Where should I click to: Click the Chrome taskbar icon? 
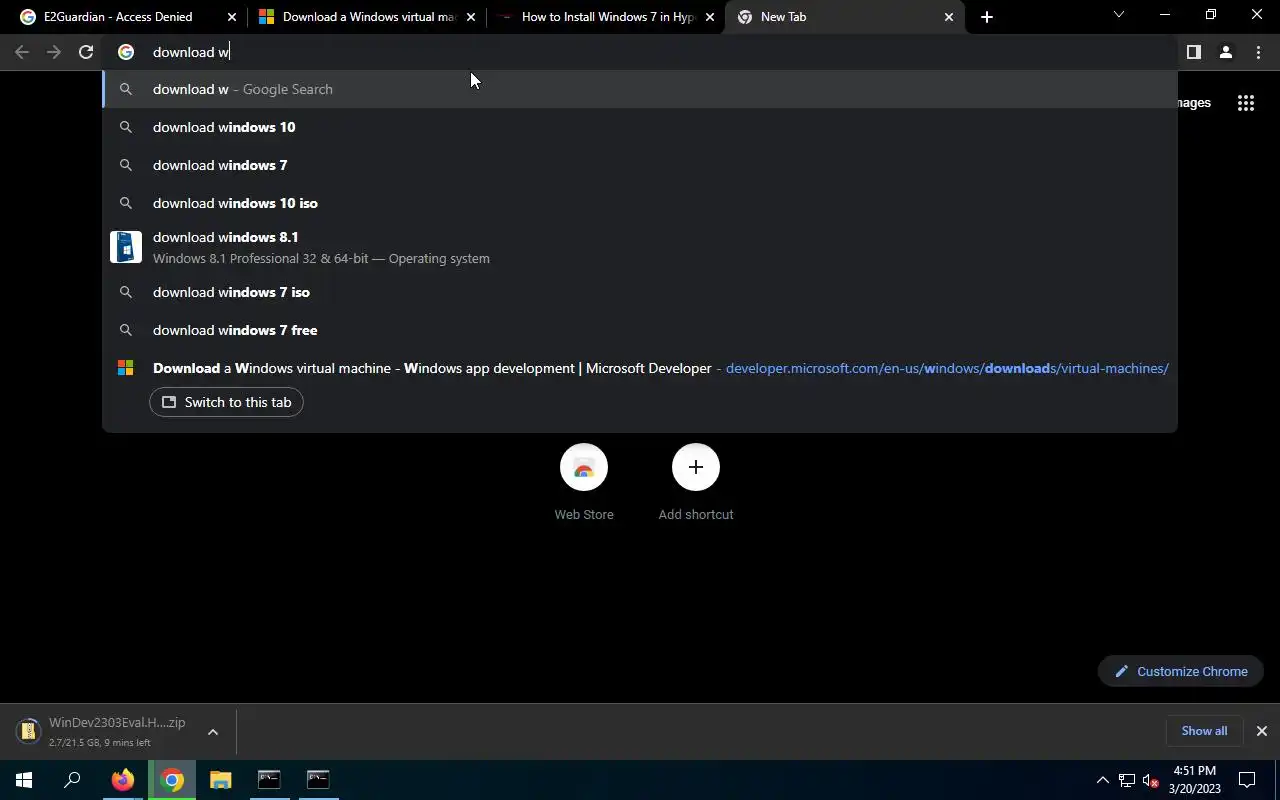[x=172, y=780]
